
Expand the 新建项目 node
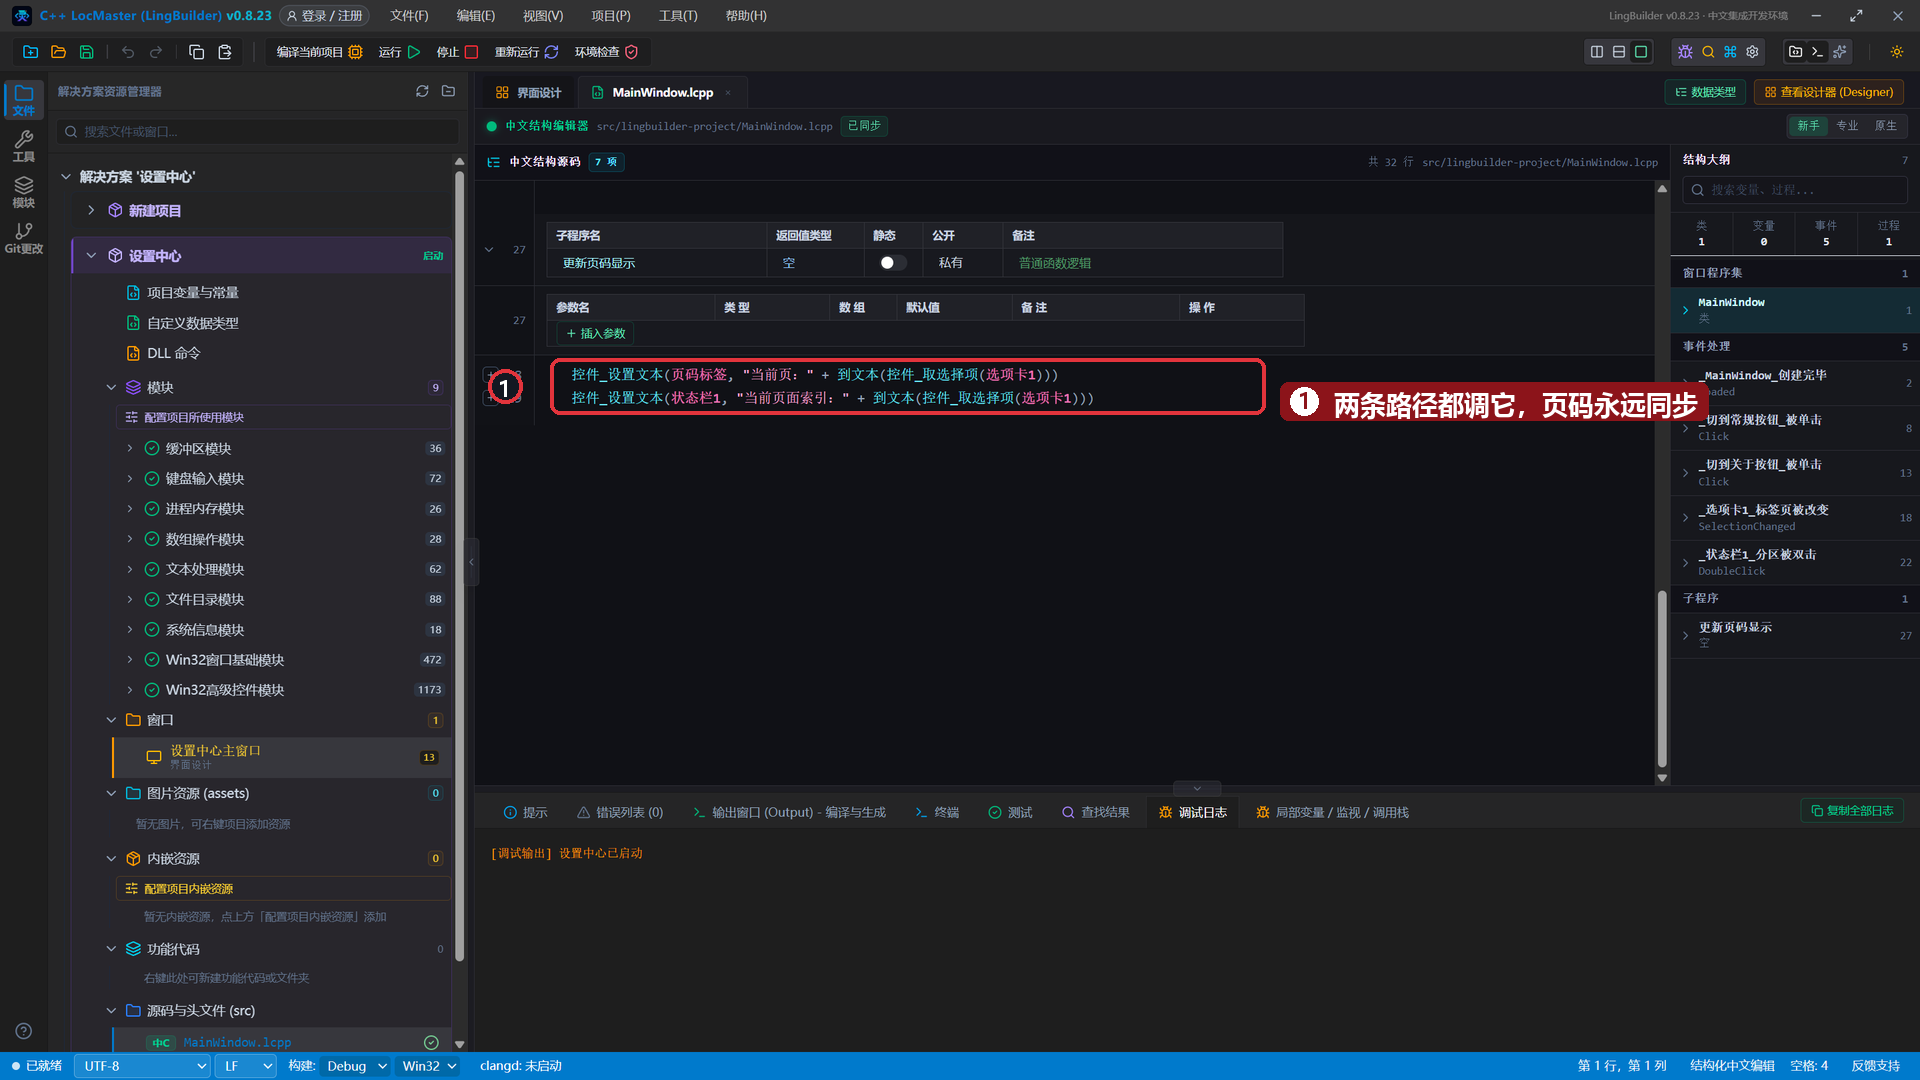tap(91, 210)
